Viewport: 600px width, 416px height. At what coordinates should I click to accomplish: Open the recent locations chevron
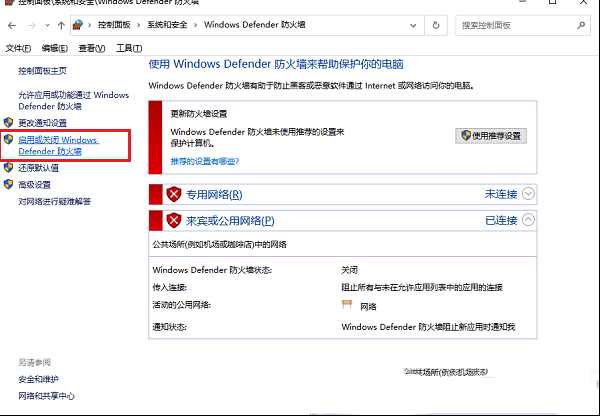(47, 26)
